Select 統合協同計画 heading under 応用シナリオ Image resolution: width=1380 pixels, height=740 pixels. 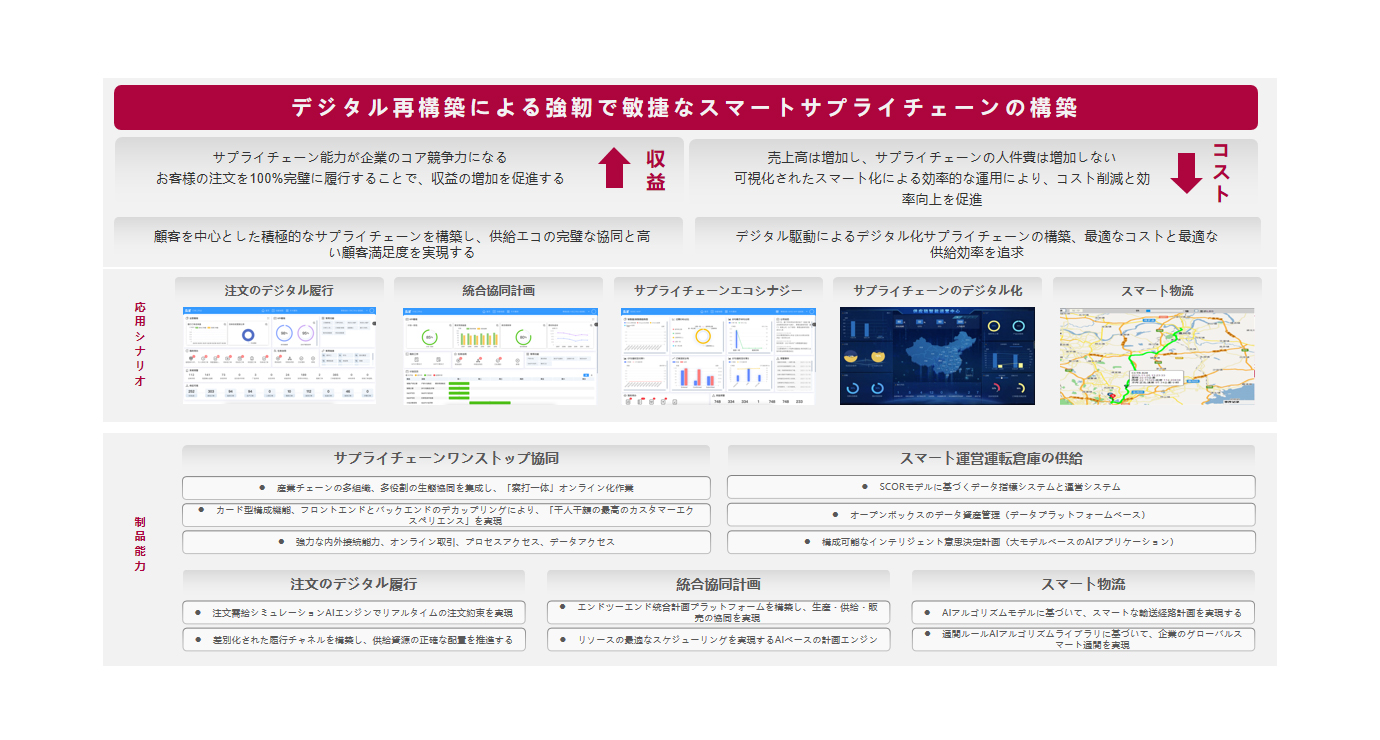click(x=498, y=290)
